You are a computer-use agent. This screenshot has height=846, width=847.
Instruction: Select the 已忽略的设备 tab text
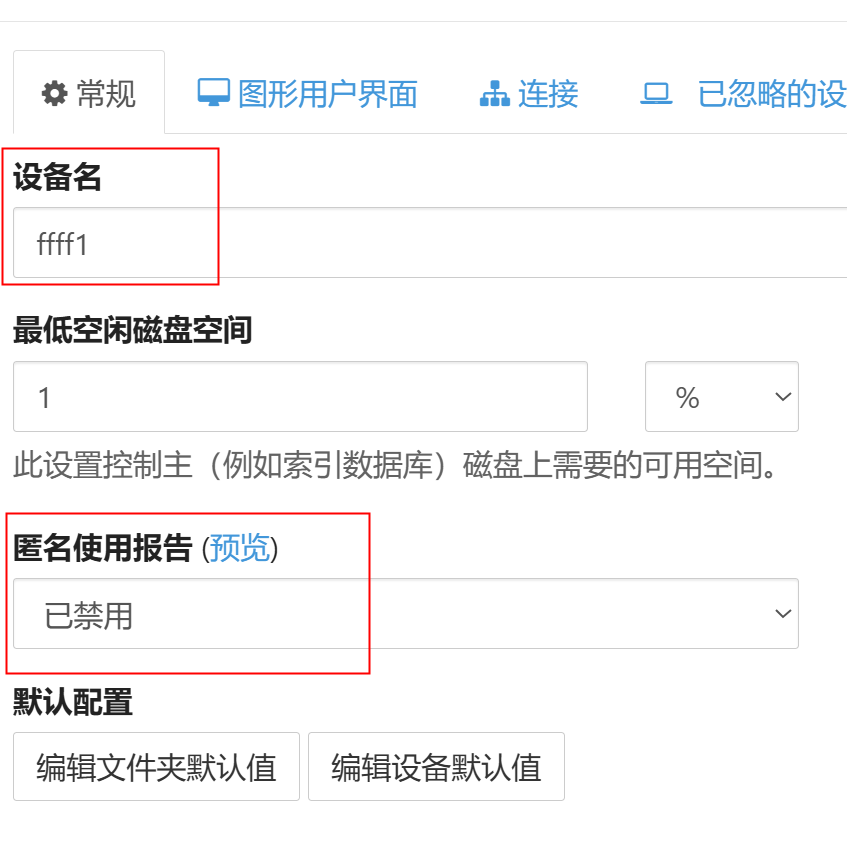point(771,94)
